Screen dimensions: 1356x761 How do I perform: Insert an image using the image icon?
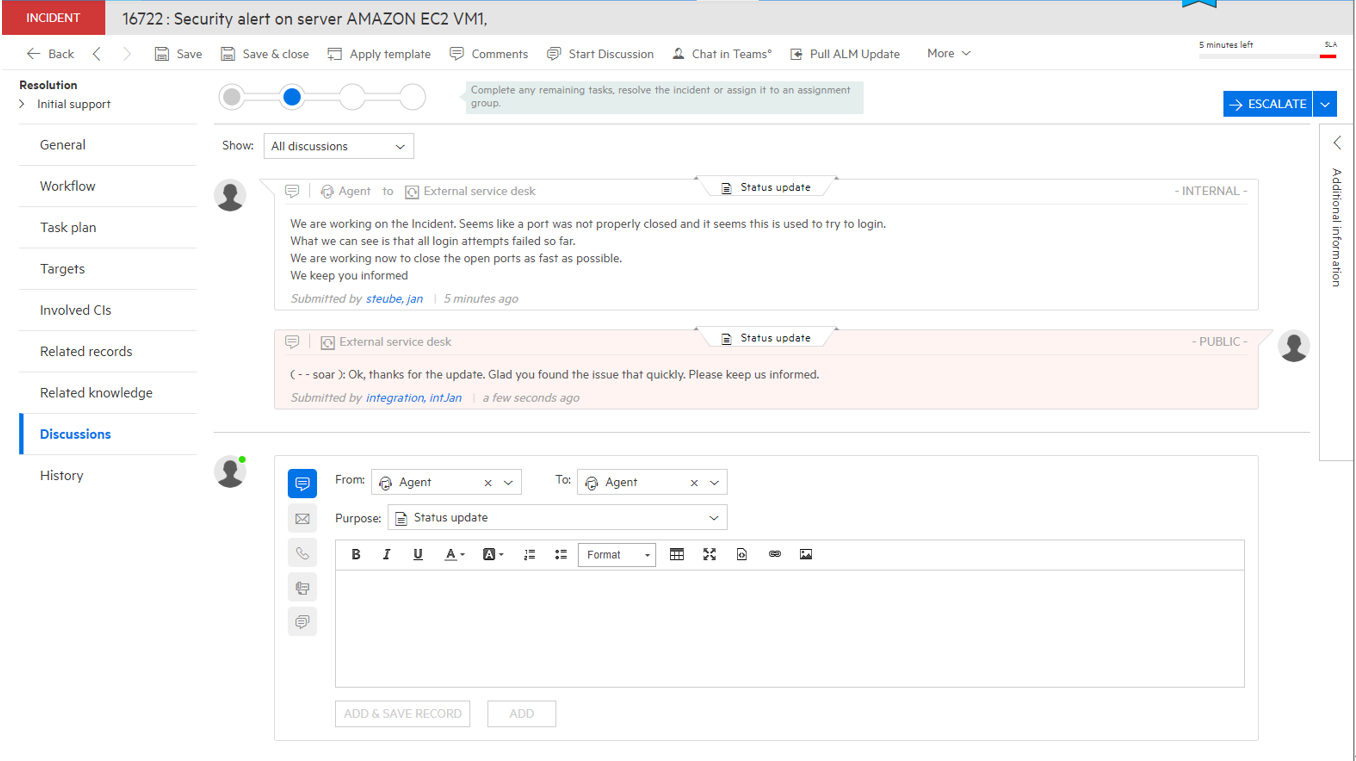806,554
